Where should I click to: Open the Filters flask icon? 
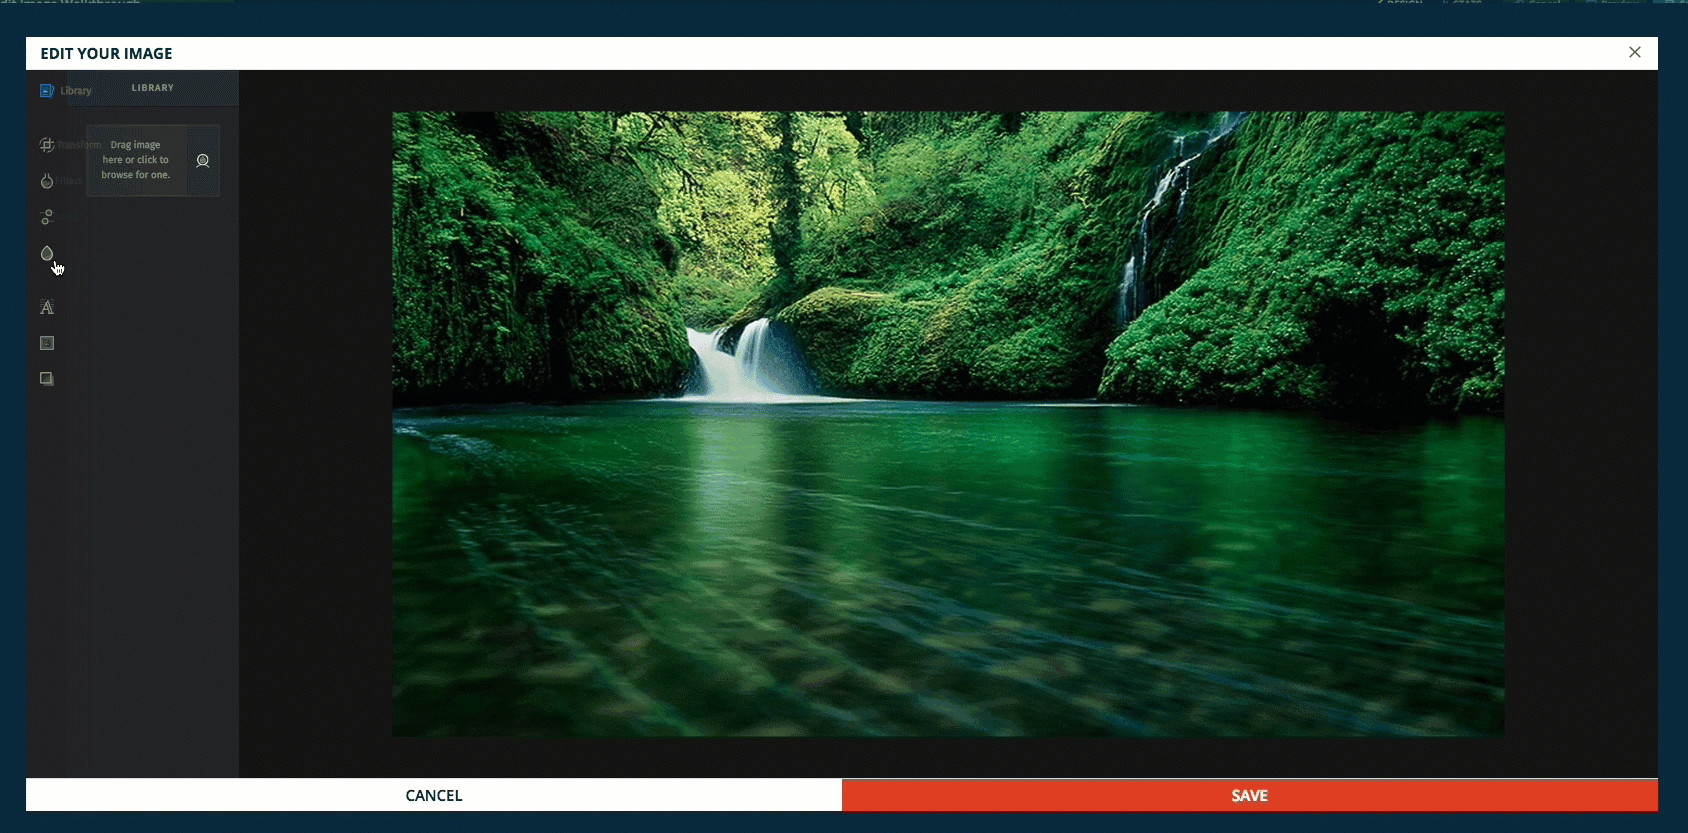pos(46,181)
